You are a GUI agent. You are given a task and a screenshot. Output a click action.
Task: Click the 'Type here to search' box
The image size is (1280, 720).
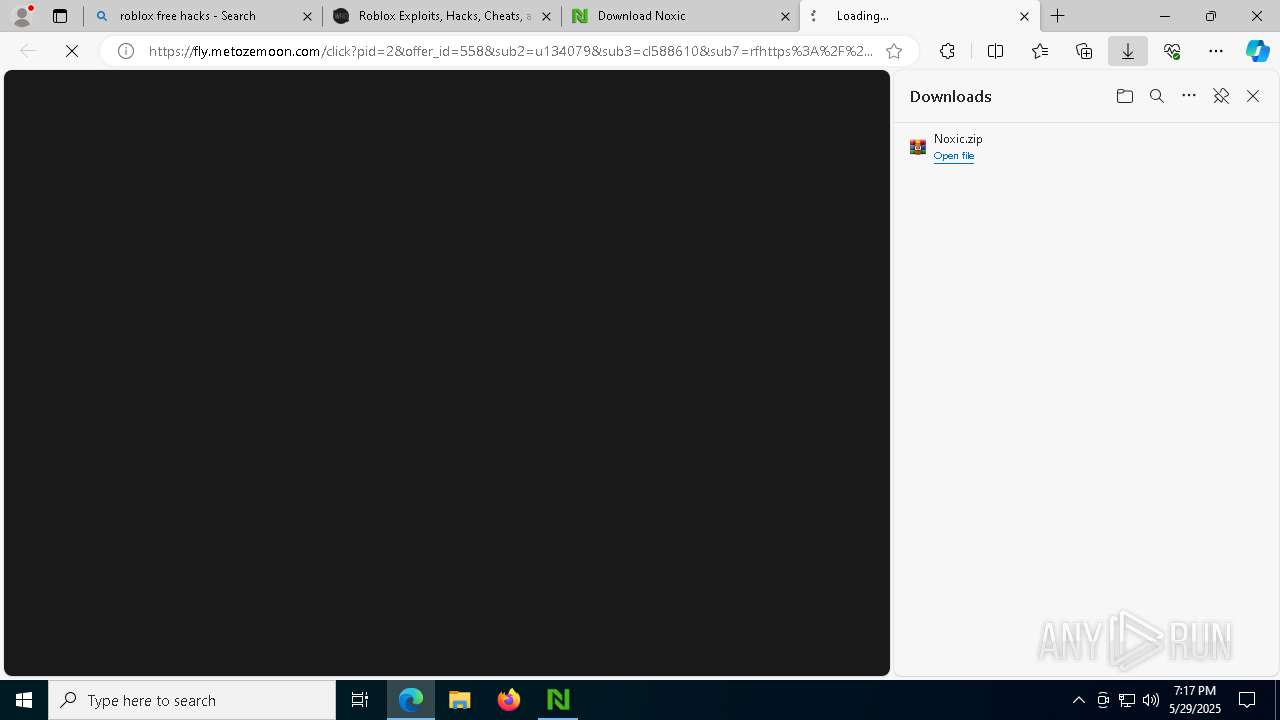pos(192,700)
